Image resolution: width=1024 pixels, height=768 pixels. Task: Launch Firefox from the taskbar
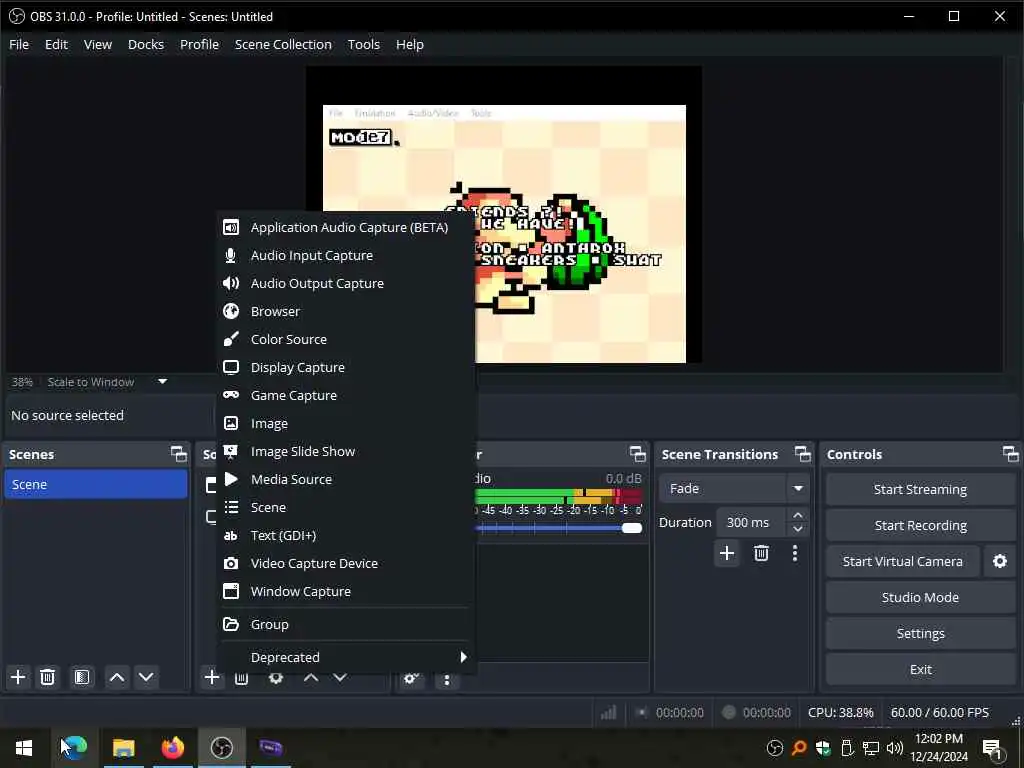pyautogui.click(x=172, y=748)
